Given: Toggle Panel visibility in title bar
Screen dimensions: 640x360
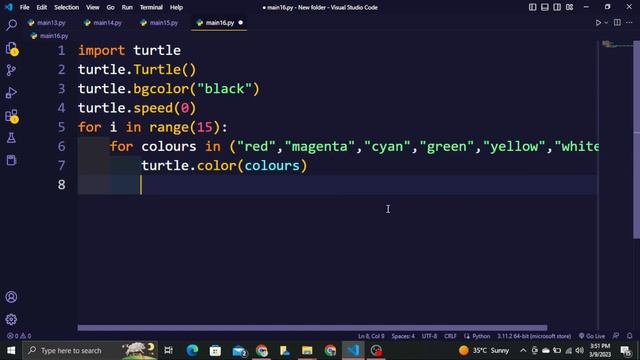Looking at the screenshot, I should (545, 7).
